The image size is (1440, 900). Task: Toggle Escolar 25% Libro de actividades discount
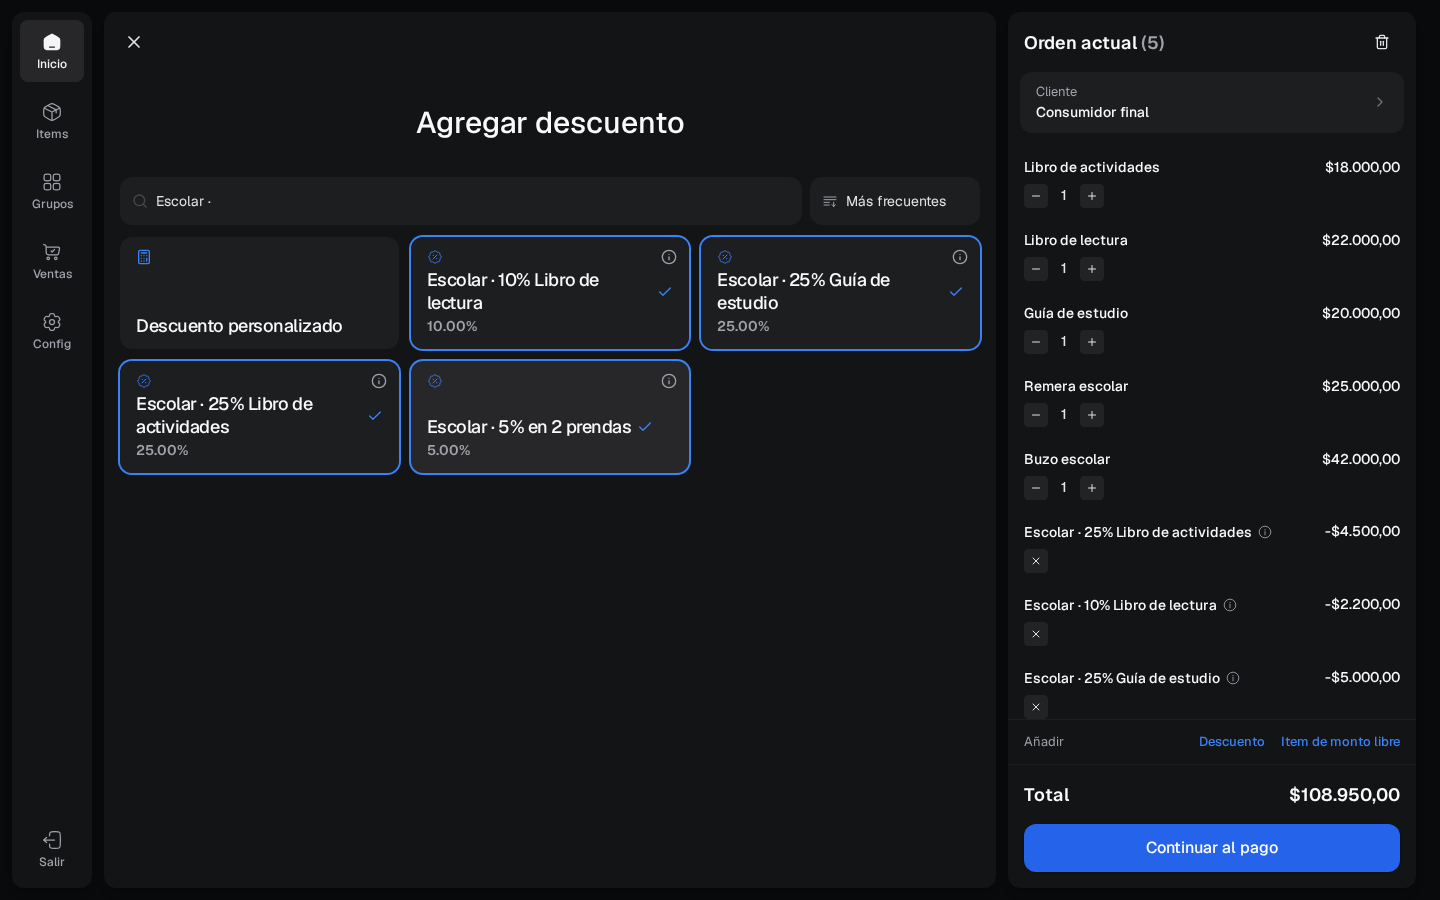(x=260, y=417)
